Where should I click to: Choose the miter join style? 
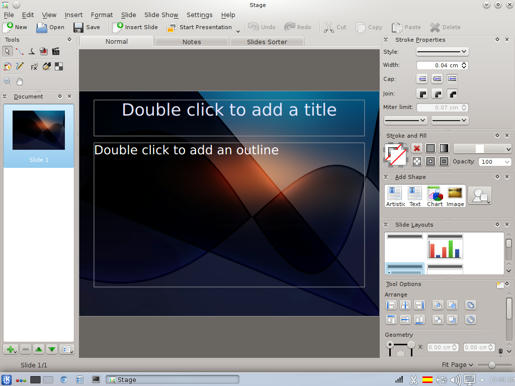[x=422, y=94]
